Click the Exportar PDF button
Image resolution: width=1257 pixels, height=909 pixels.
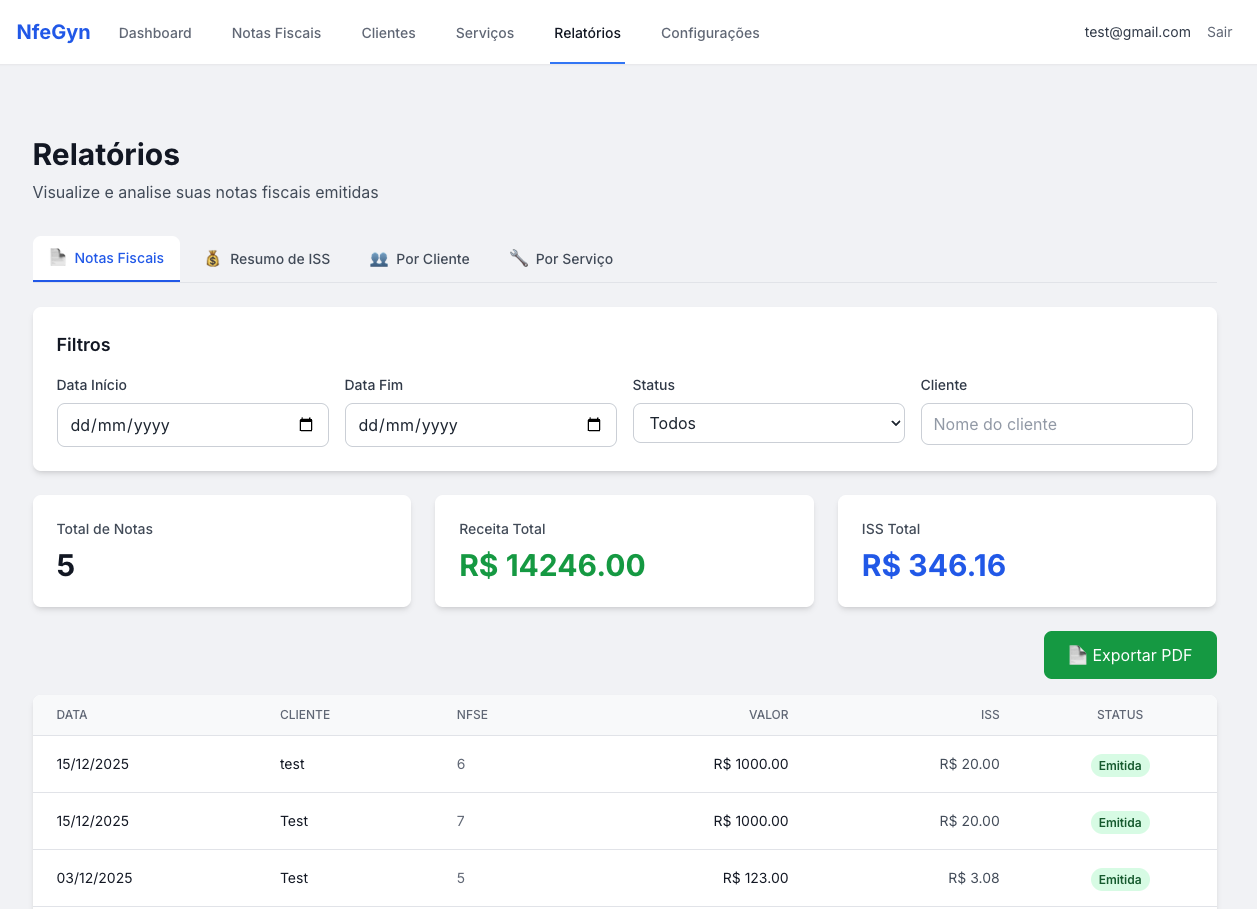(1130, 655)
